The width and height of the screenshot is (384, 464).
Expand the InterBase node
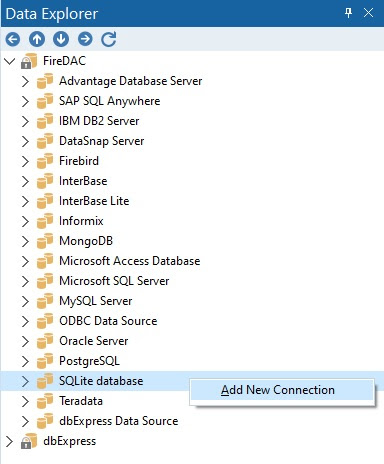(25, 181)
